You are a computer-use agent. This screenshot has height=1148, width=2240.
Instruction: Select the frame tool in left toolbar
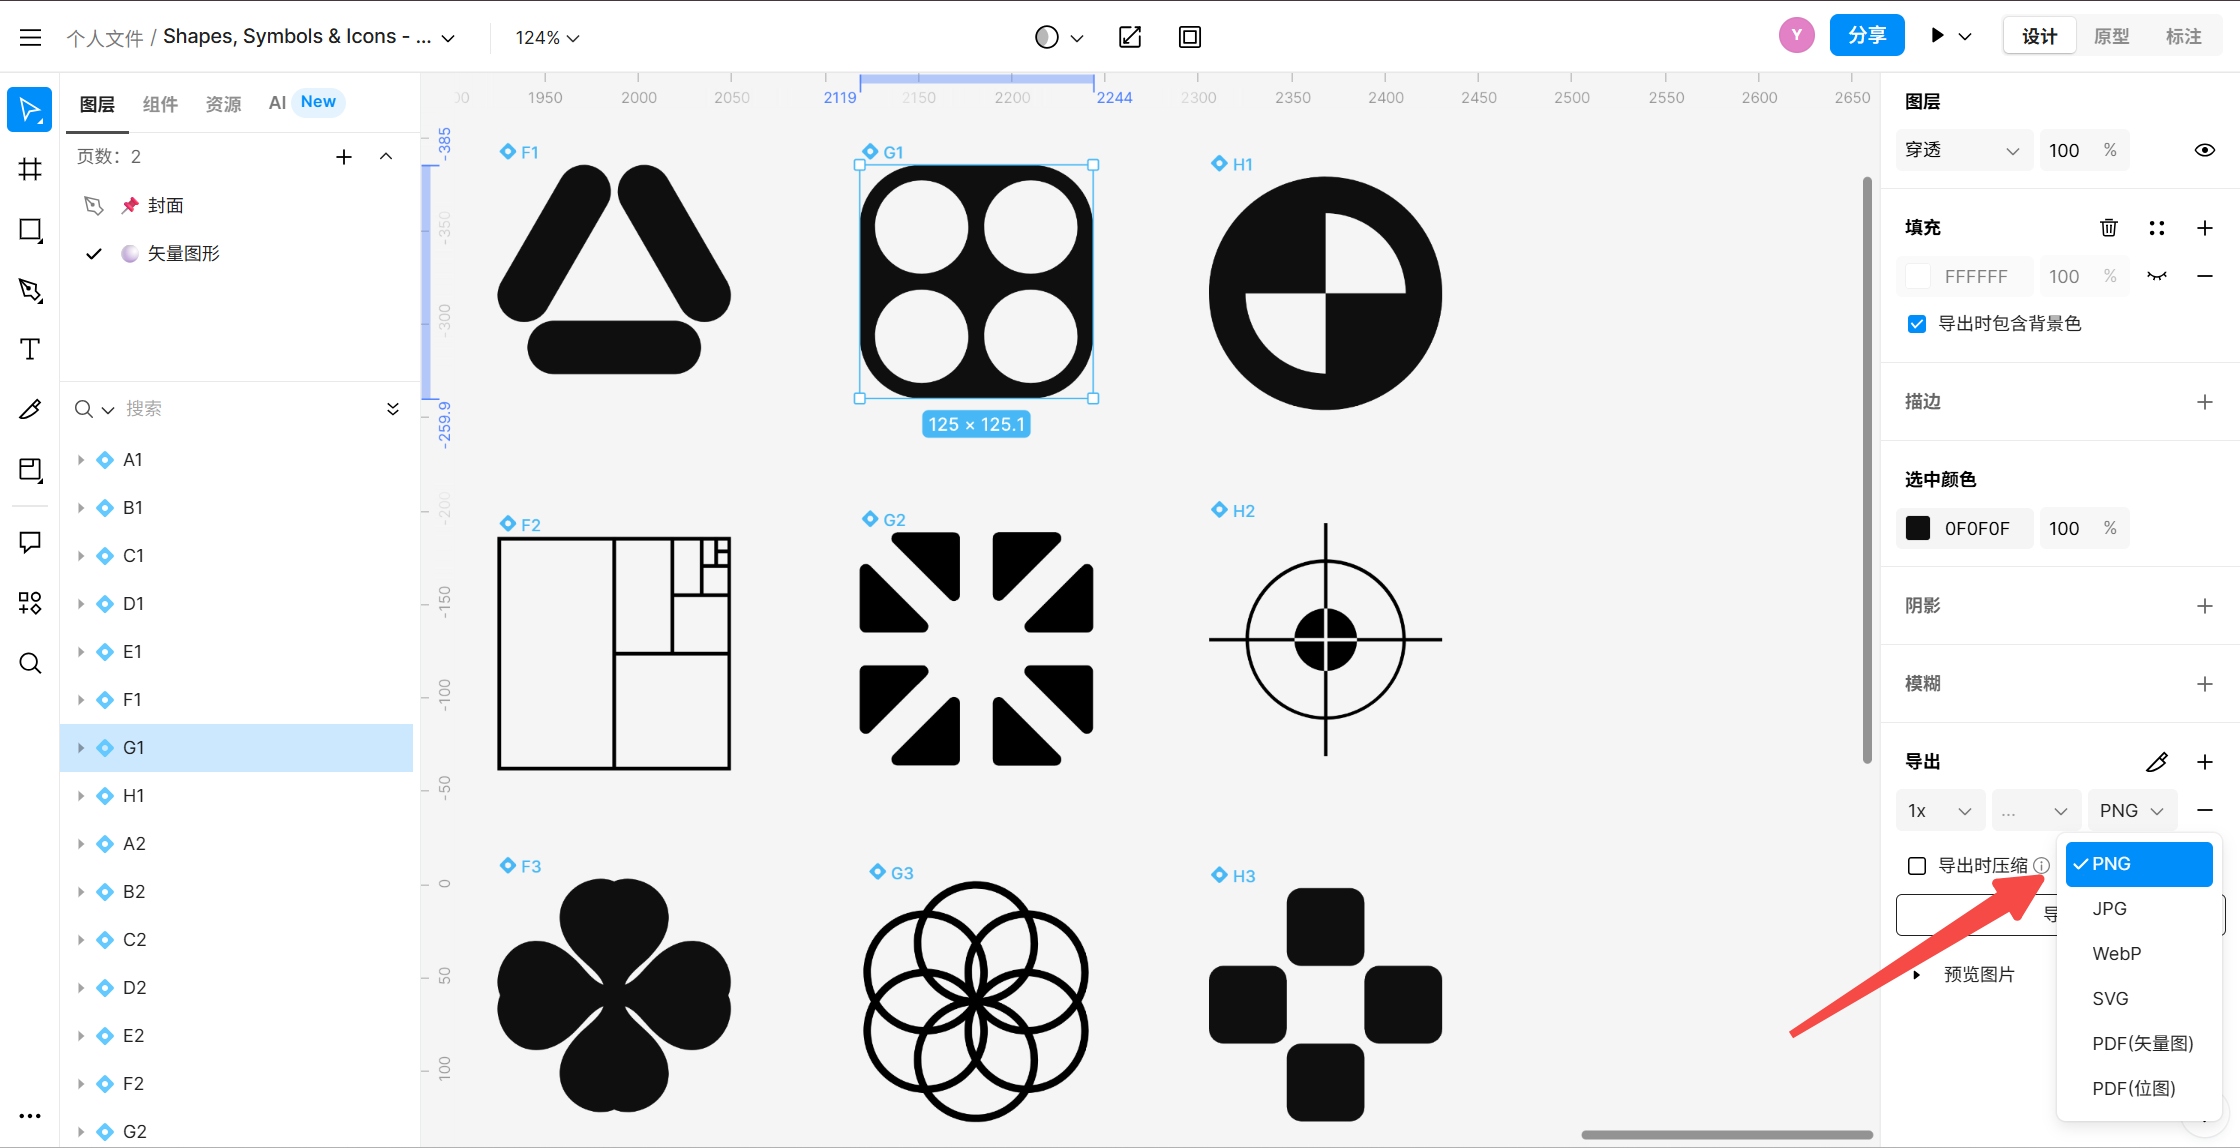[30, 169]
